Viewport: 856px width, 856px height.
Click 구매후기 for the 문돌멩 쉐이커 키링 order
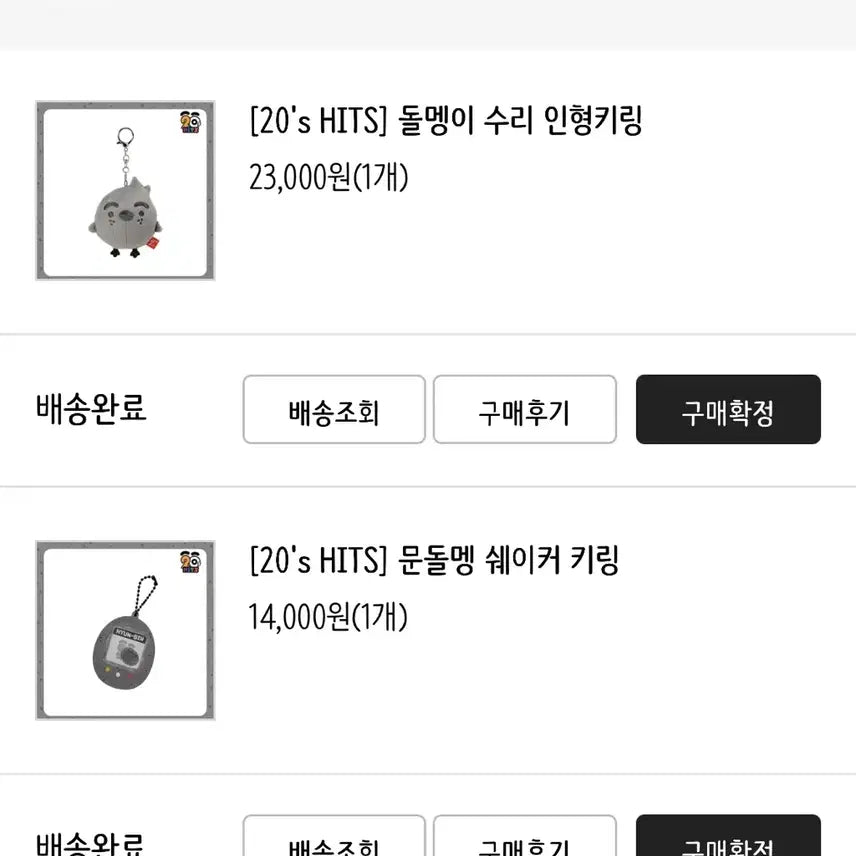click(x=525, y=840)
